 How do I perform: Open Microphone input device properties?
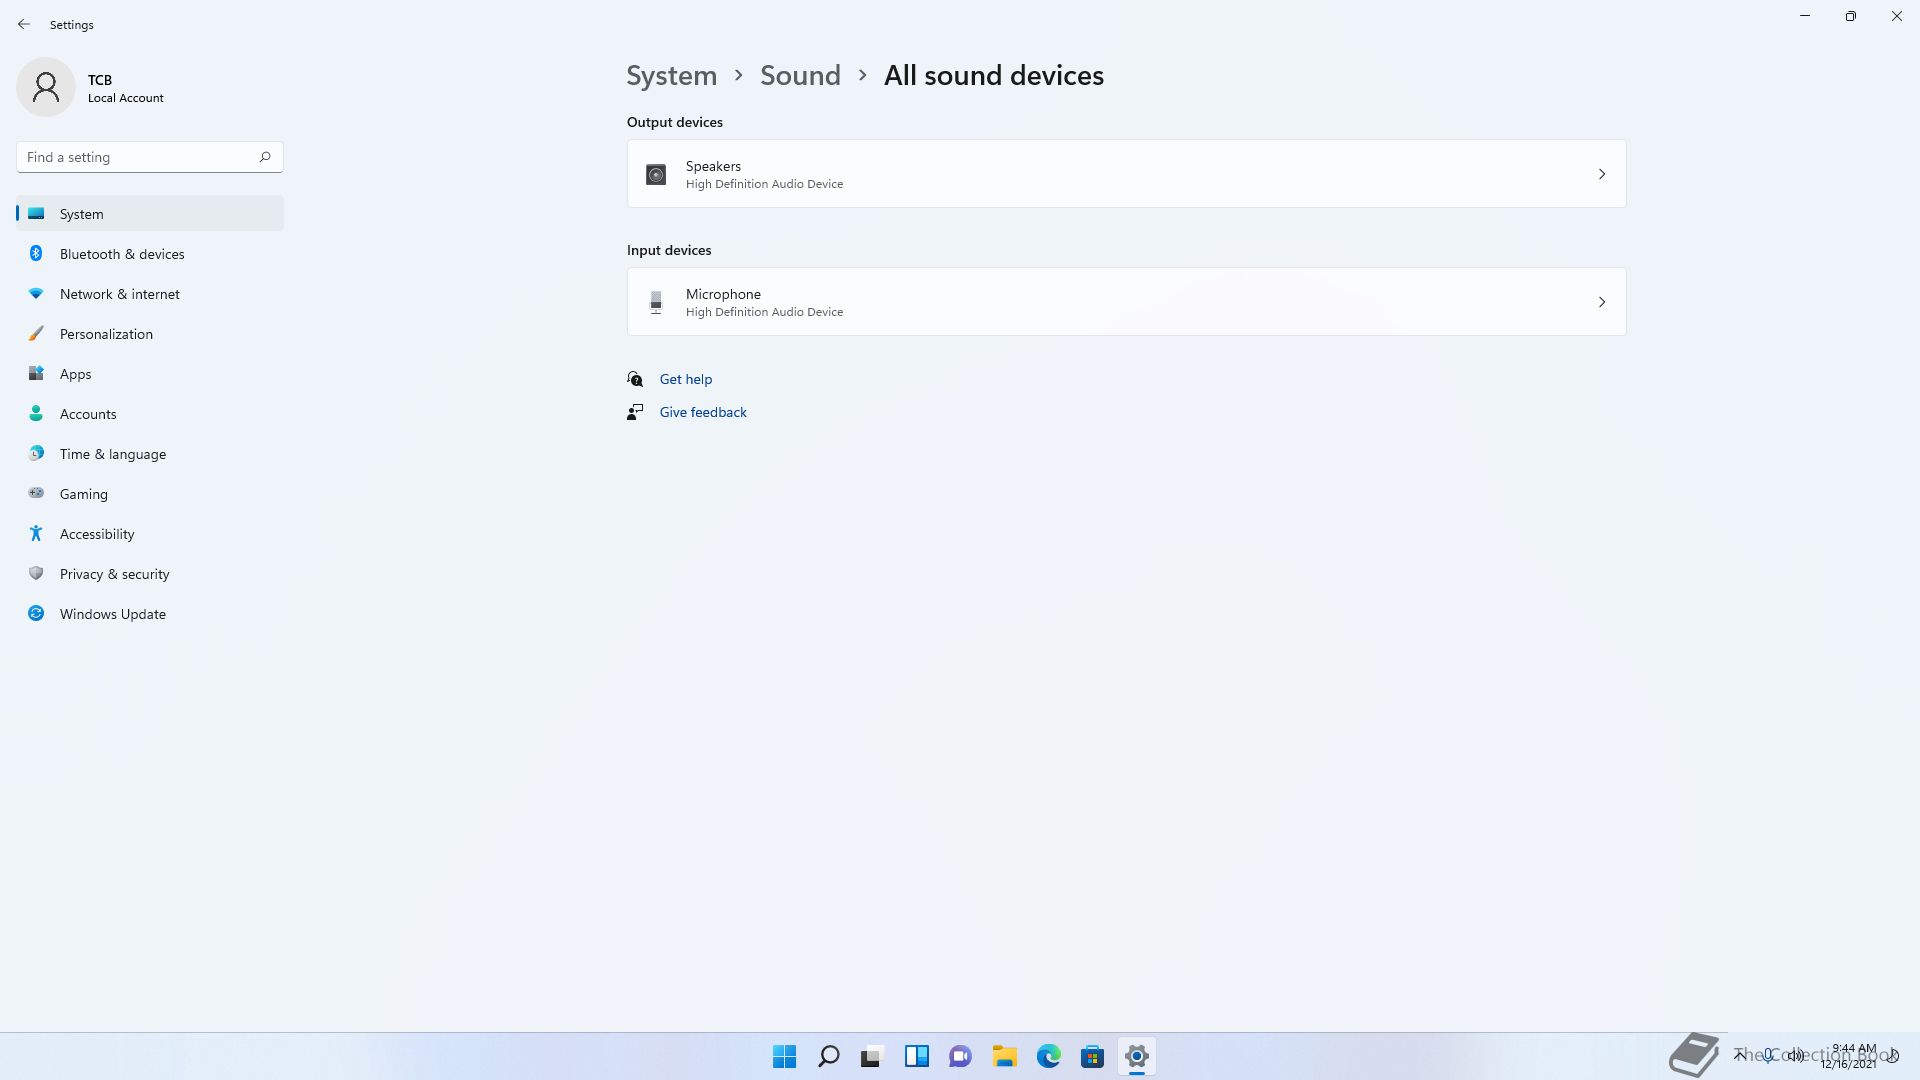click(1126, 302)
